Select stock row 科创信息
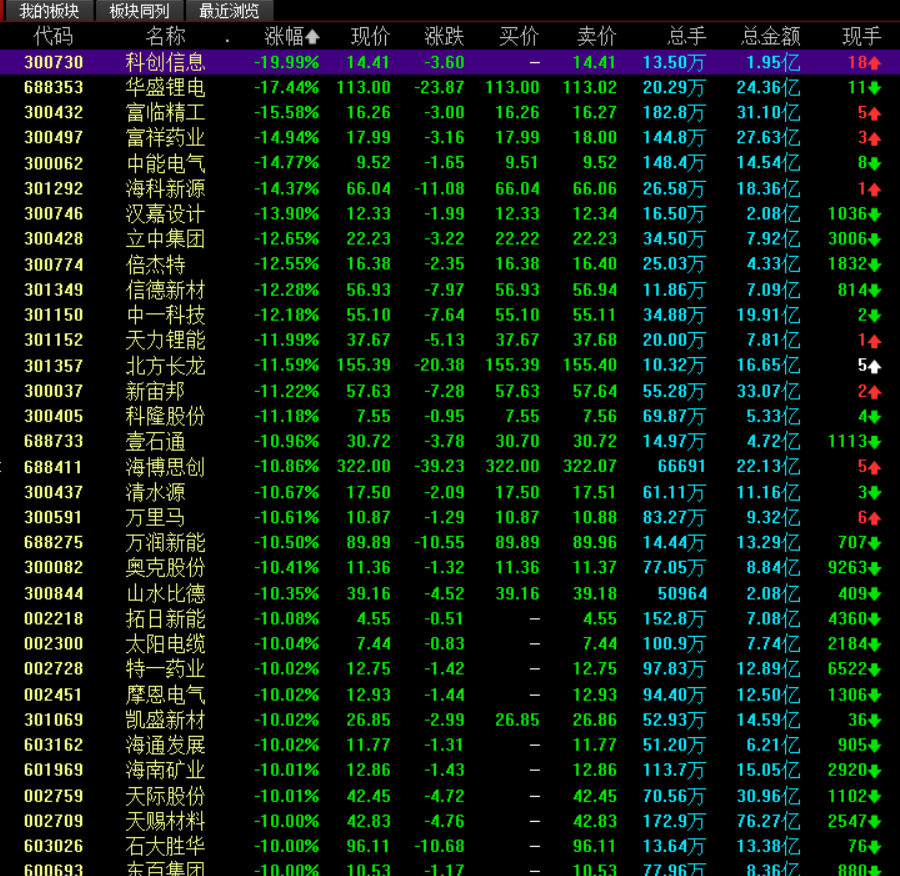This screenshot has height=876, width=900. pos(450,62)
